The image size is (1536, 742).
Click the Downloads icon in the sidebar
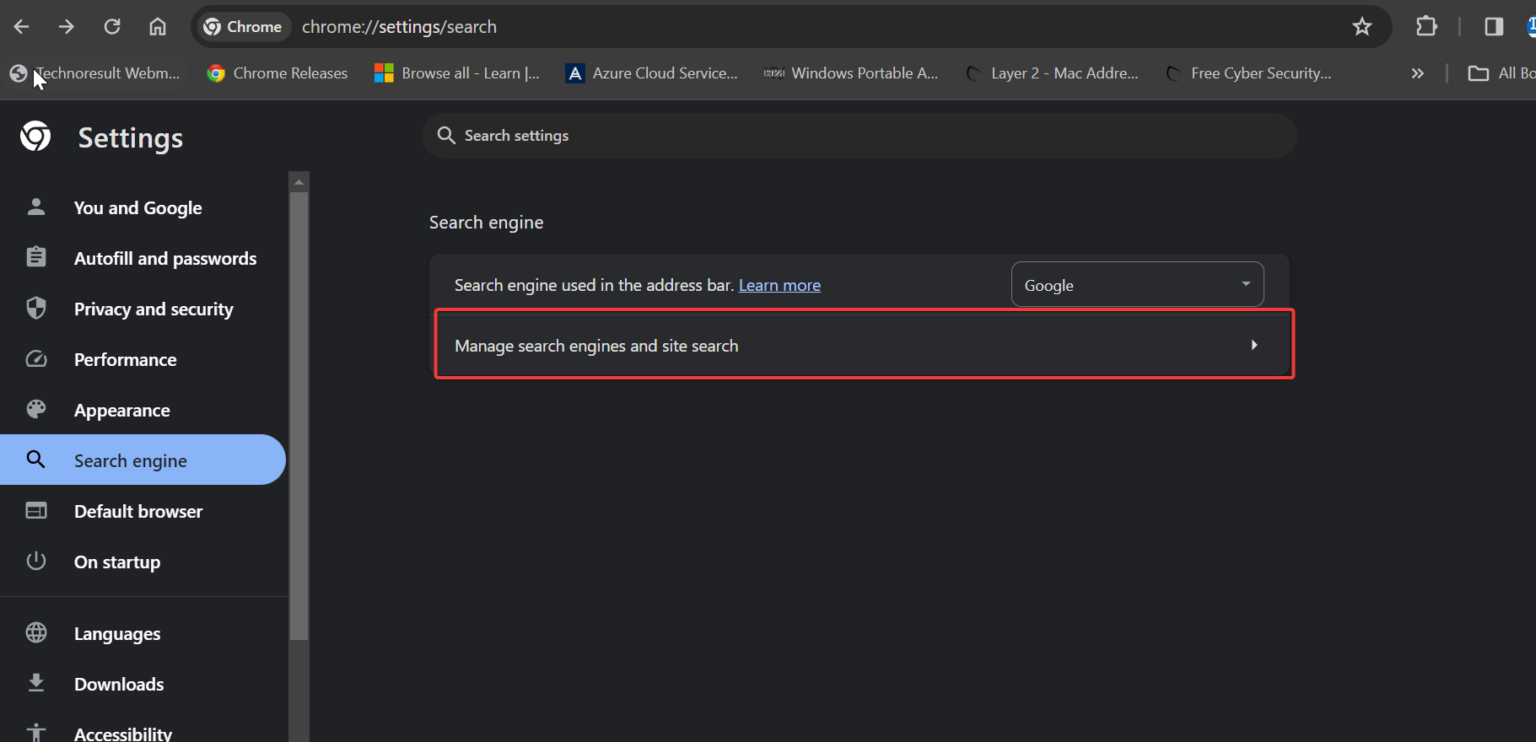36,683
